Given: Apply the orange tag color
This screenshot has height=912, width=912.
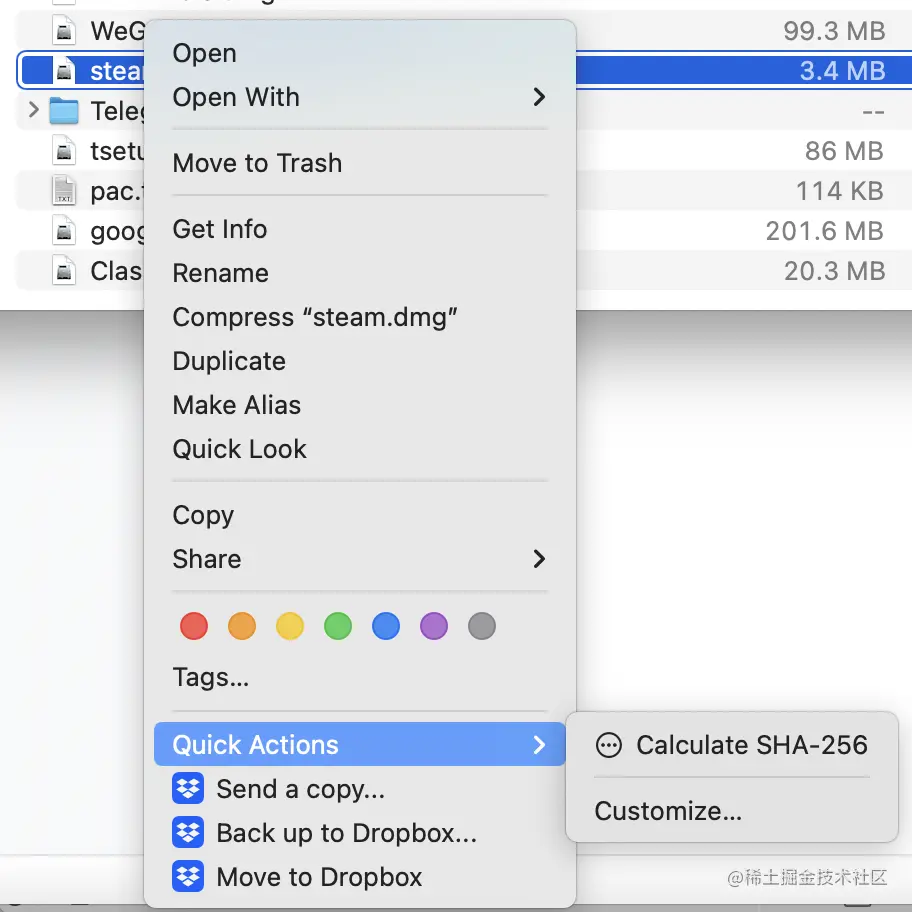Looking at the screenshot, I should [242, 626].
